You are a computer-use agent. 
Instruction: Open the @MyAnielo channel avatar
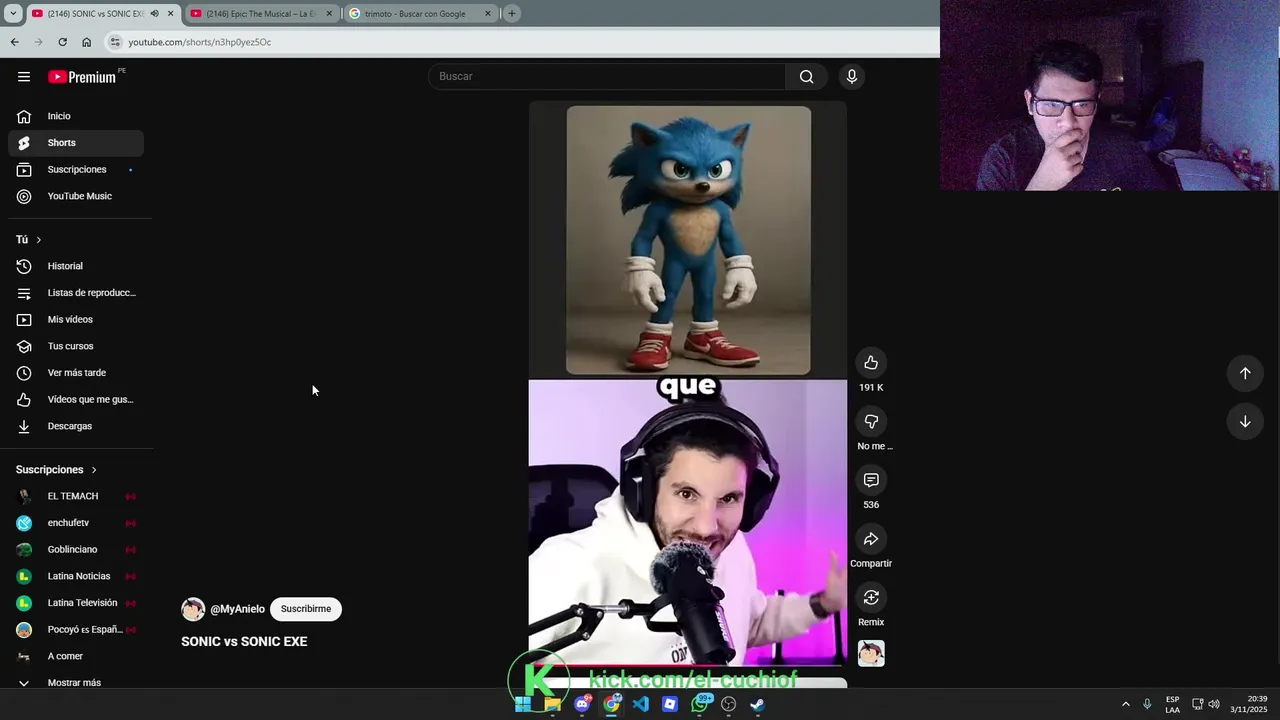tap(193, 609)
